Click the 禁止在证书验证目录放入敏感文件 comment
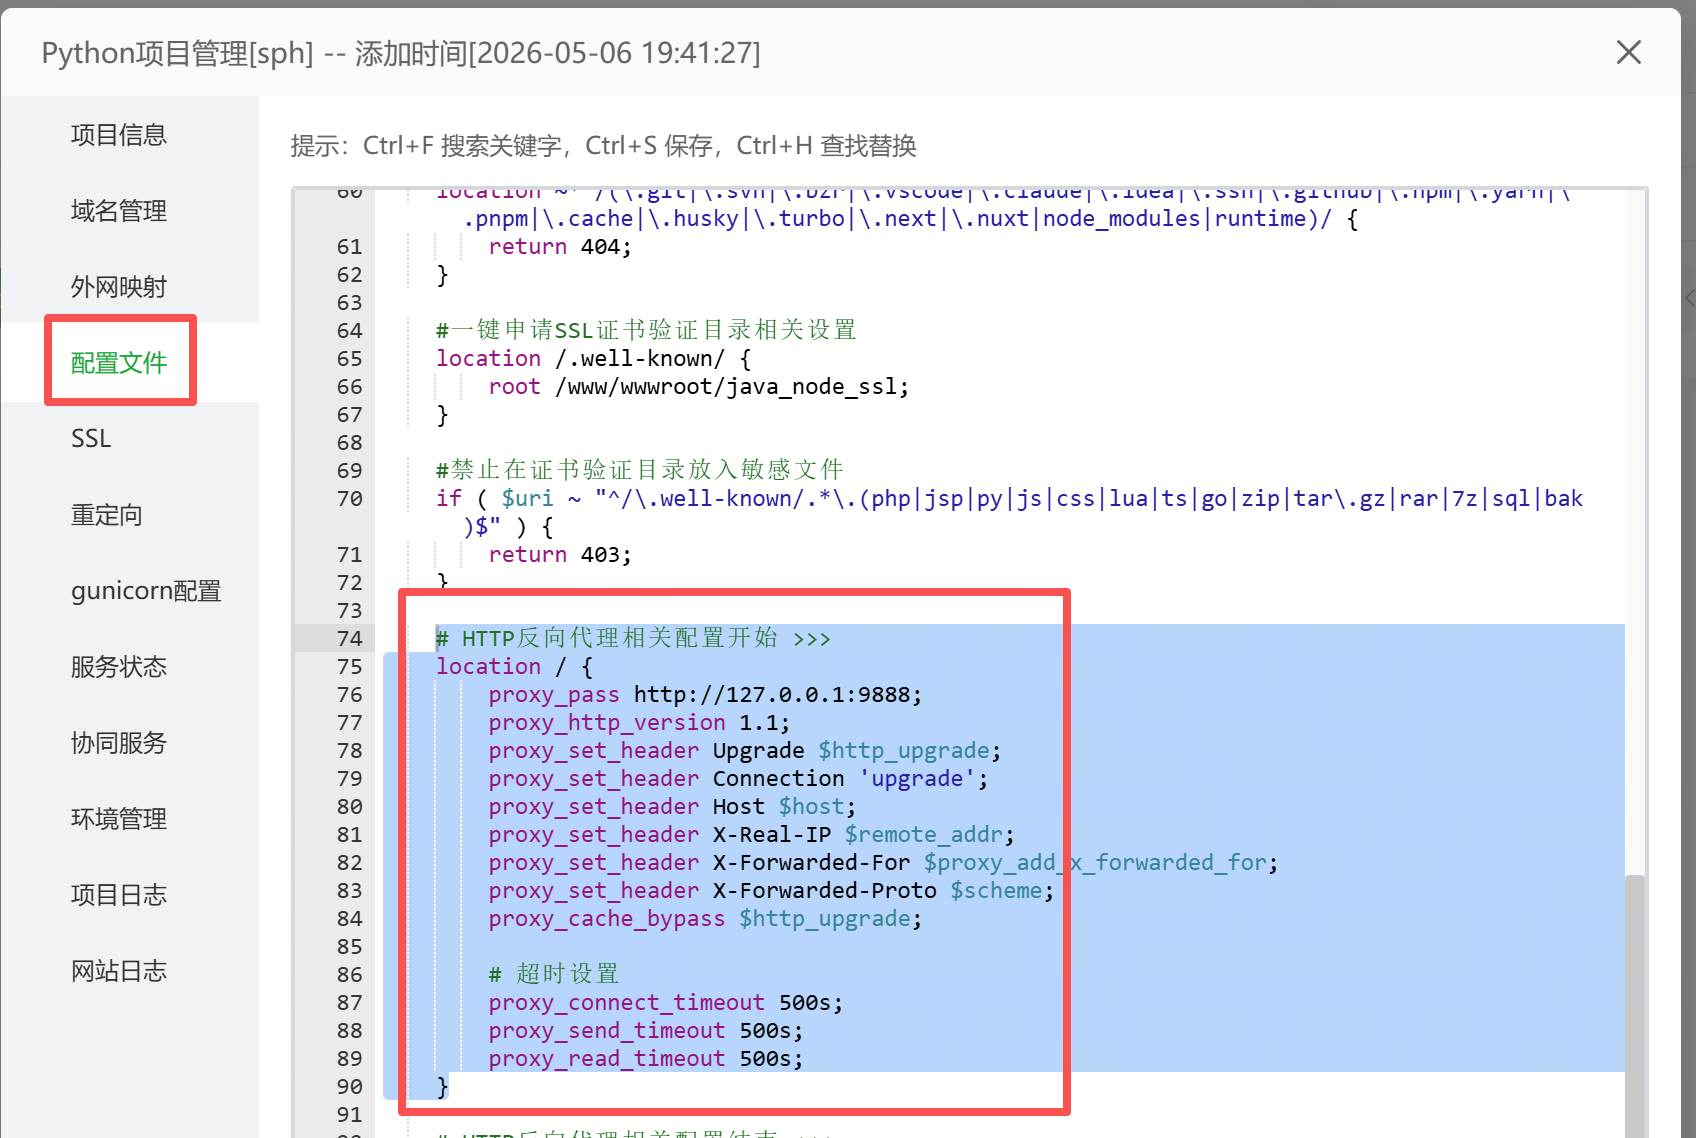Viewport: 1696px width, 1138px height. pos(640,470)
